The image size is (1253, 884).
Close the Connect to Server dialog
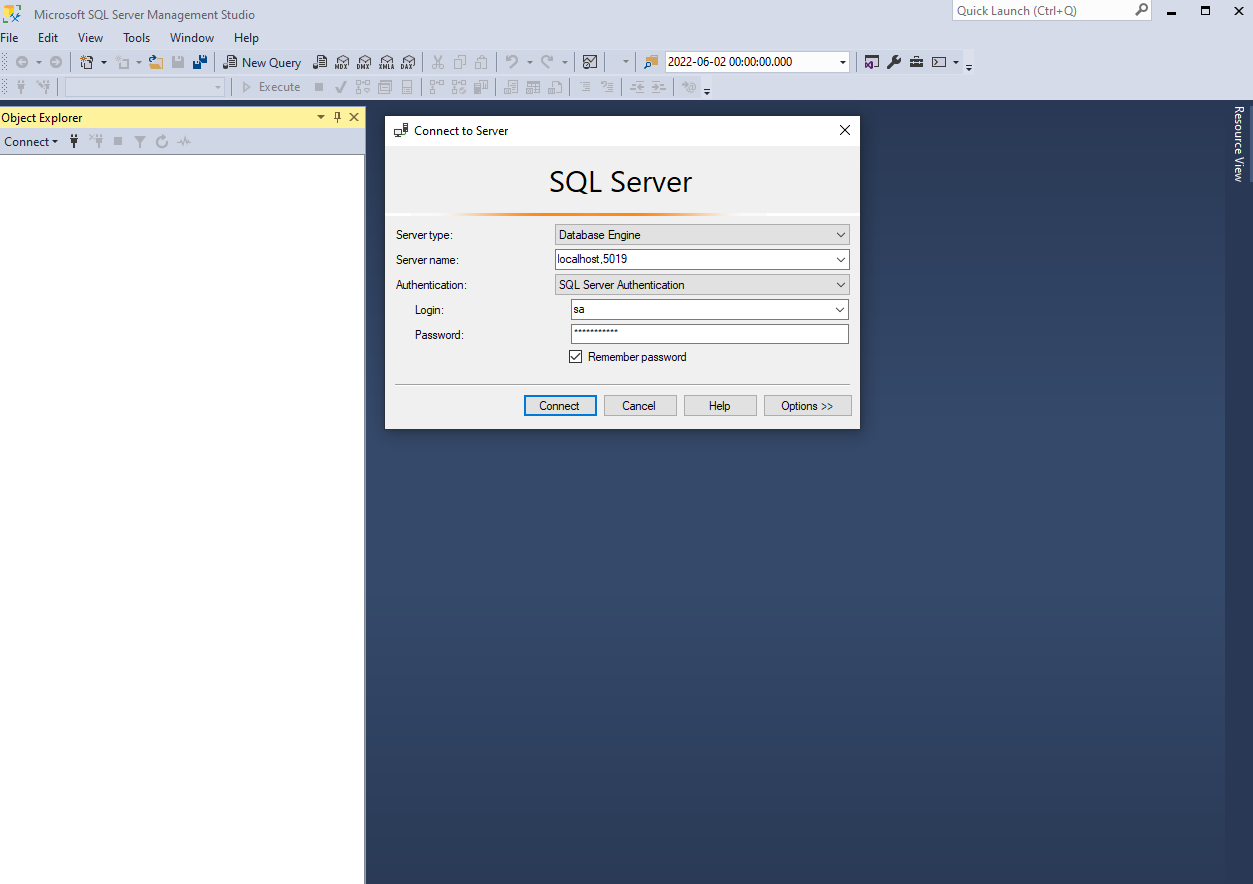coord(845,130)
